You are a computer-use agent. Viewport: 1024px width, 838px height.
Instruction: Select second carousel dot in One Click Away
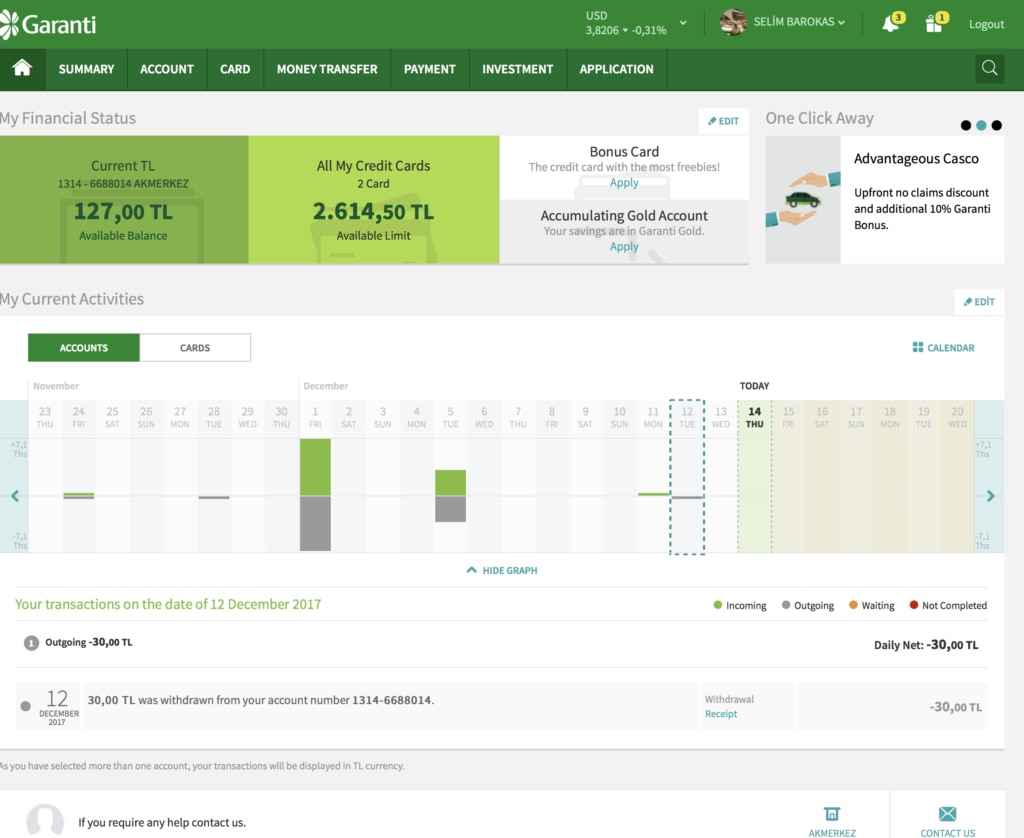(x=981, y=125)
